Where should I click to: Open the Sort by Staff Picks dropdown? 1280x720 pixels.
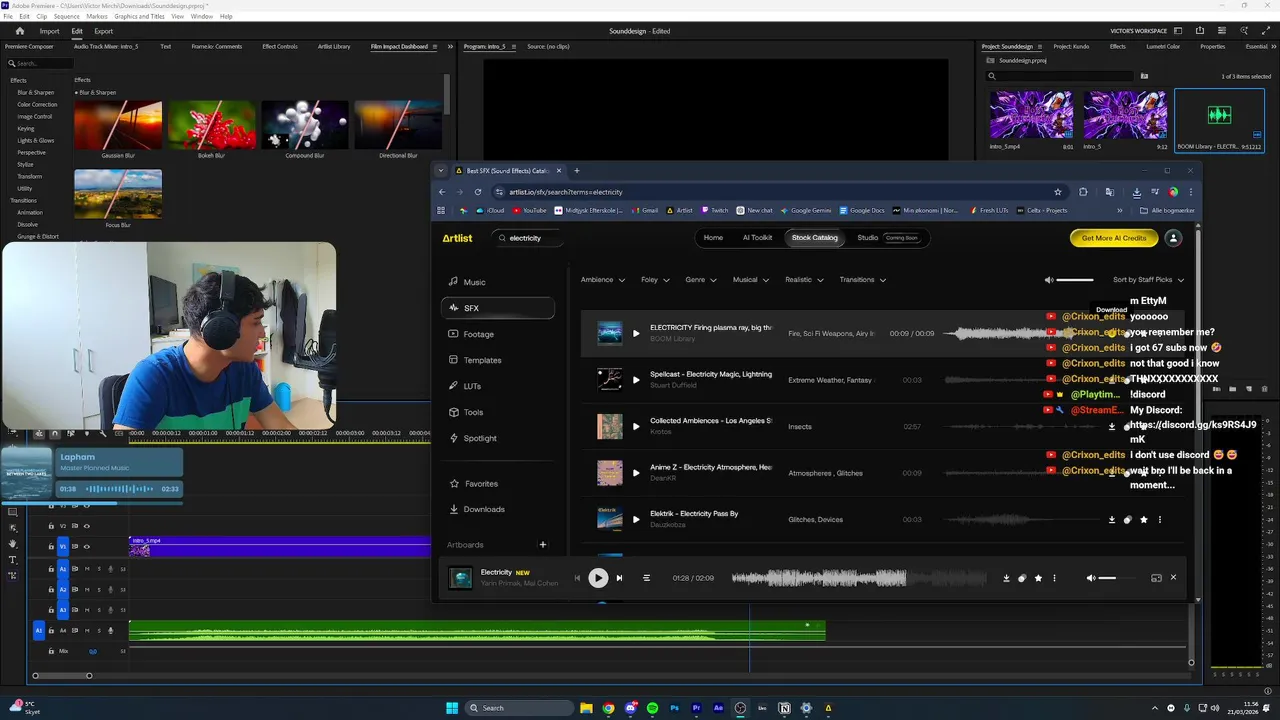tap(1148, 280)
